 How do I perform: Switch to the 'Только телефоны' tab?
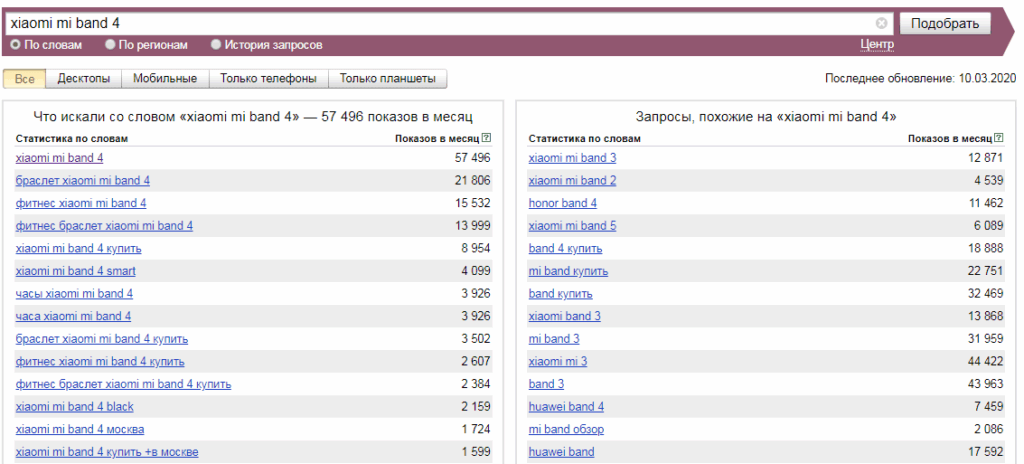coord(268,79)
